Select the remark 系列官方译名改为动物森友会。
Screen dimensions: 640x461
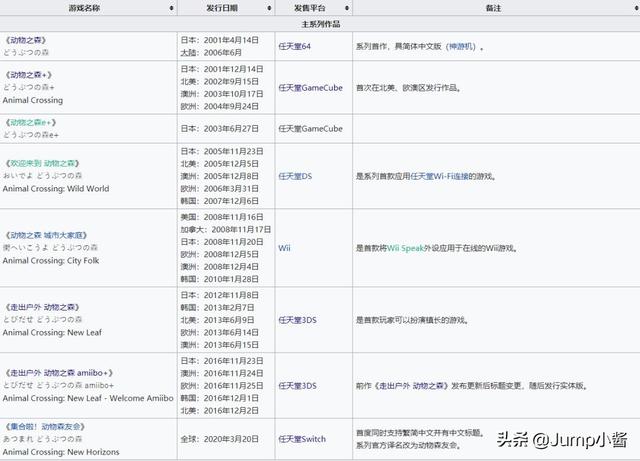(409, 445)
